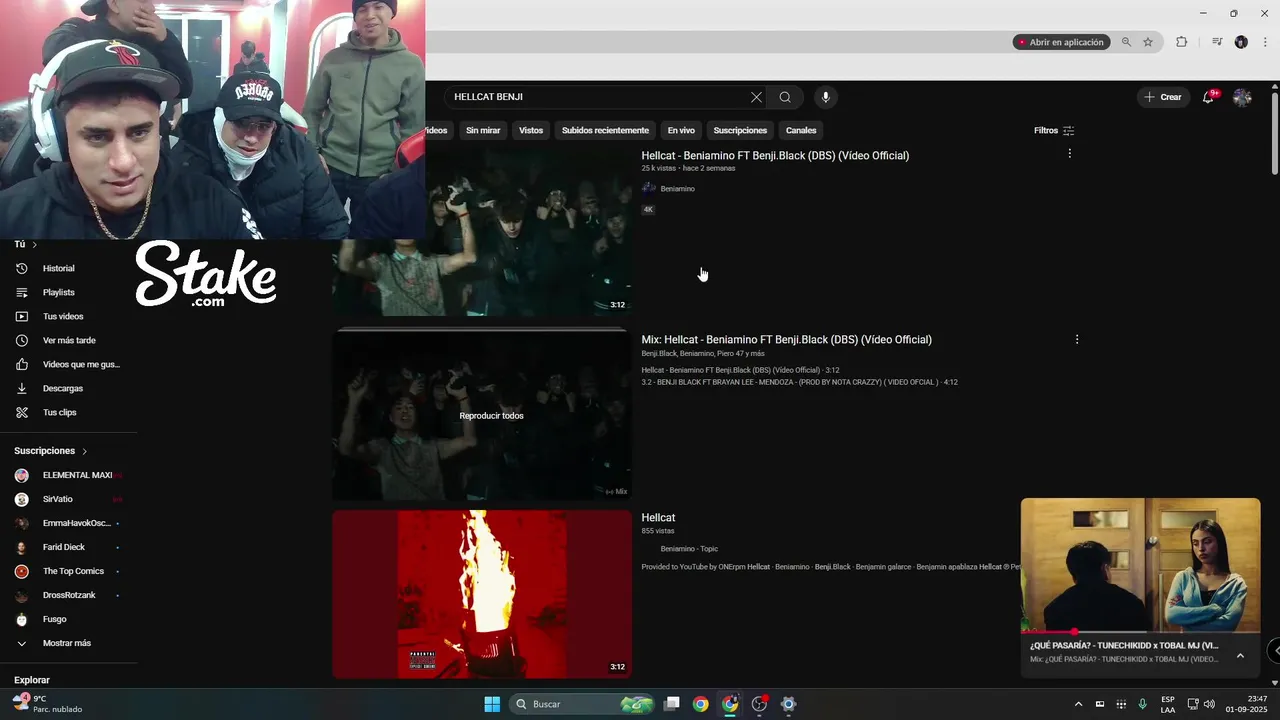Open YouTube notifications bell

click(1208, 97)
